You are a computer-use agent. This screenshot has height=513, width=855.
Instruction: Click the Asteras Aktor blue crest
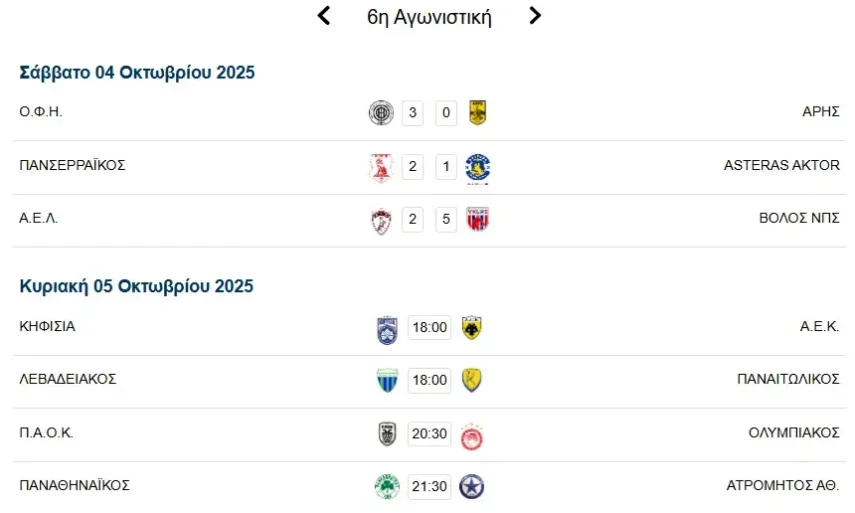[x=478, y=167]
